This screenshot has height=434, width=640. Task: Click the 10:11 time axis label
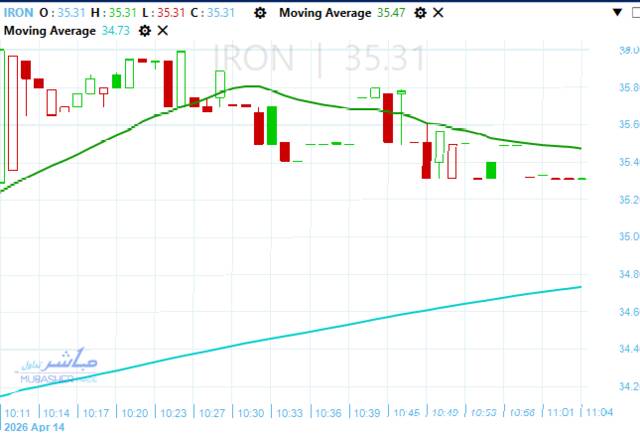[x=19, y=412]
